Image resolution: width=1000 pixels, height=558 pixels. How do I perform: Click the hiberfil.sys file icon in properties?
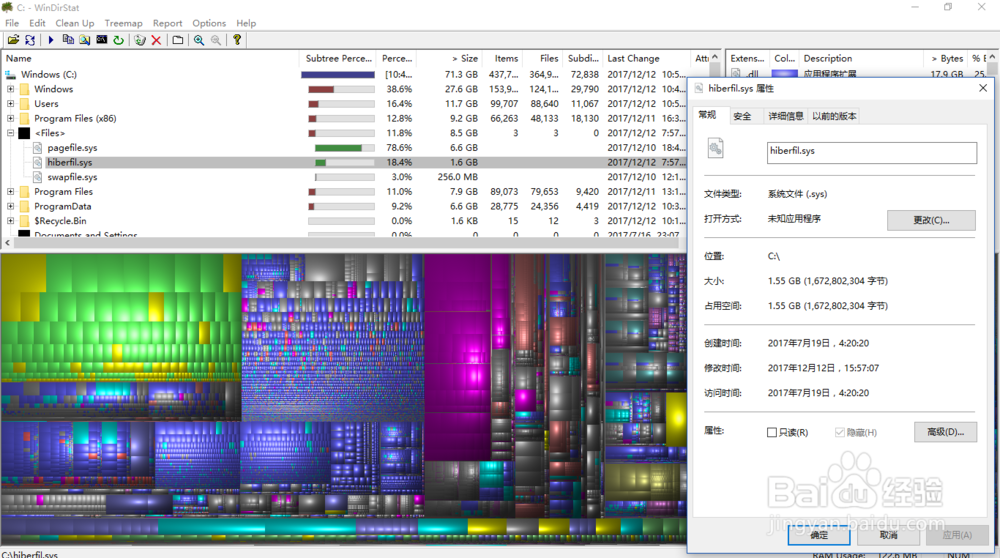(716, 149)
